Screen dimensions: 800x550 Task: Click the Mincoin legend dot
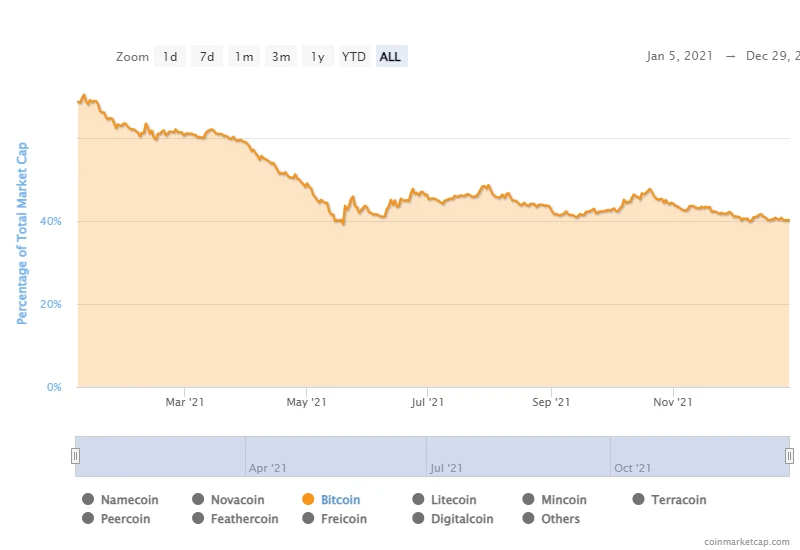click(x=528, y=500)
